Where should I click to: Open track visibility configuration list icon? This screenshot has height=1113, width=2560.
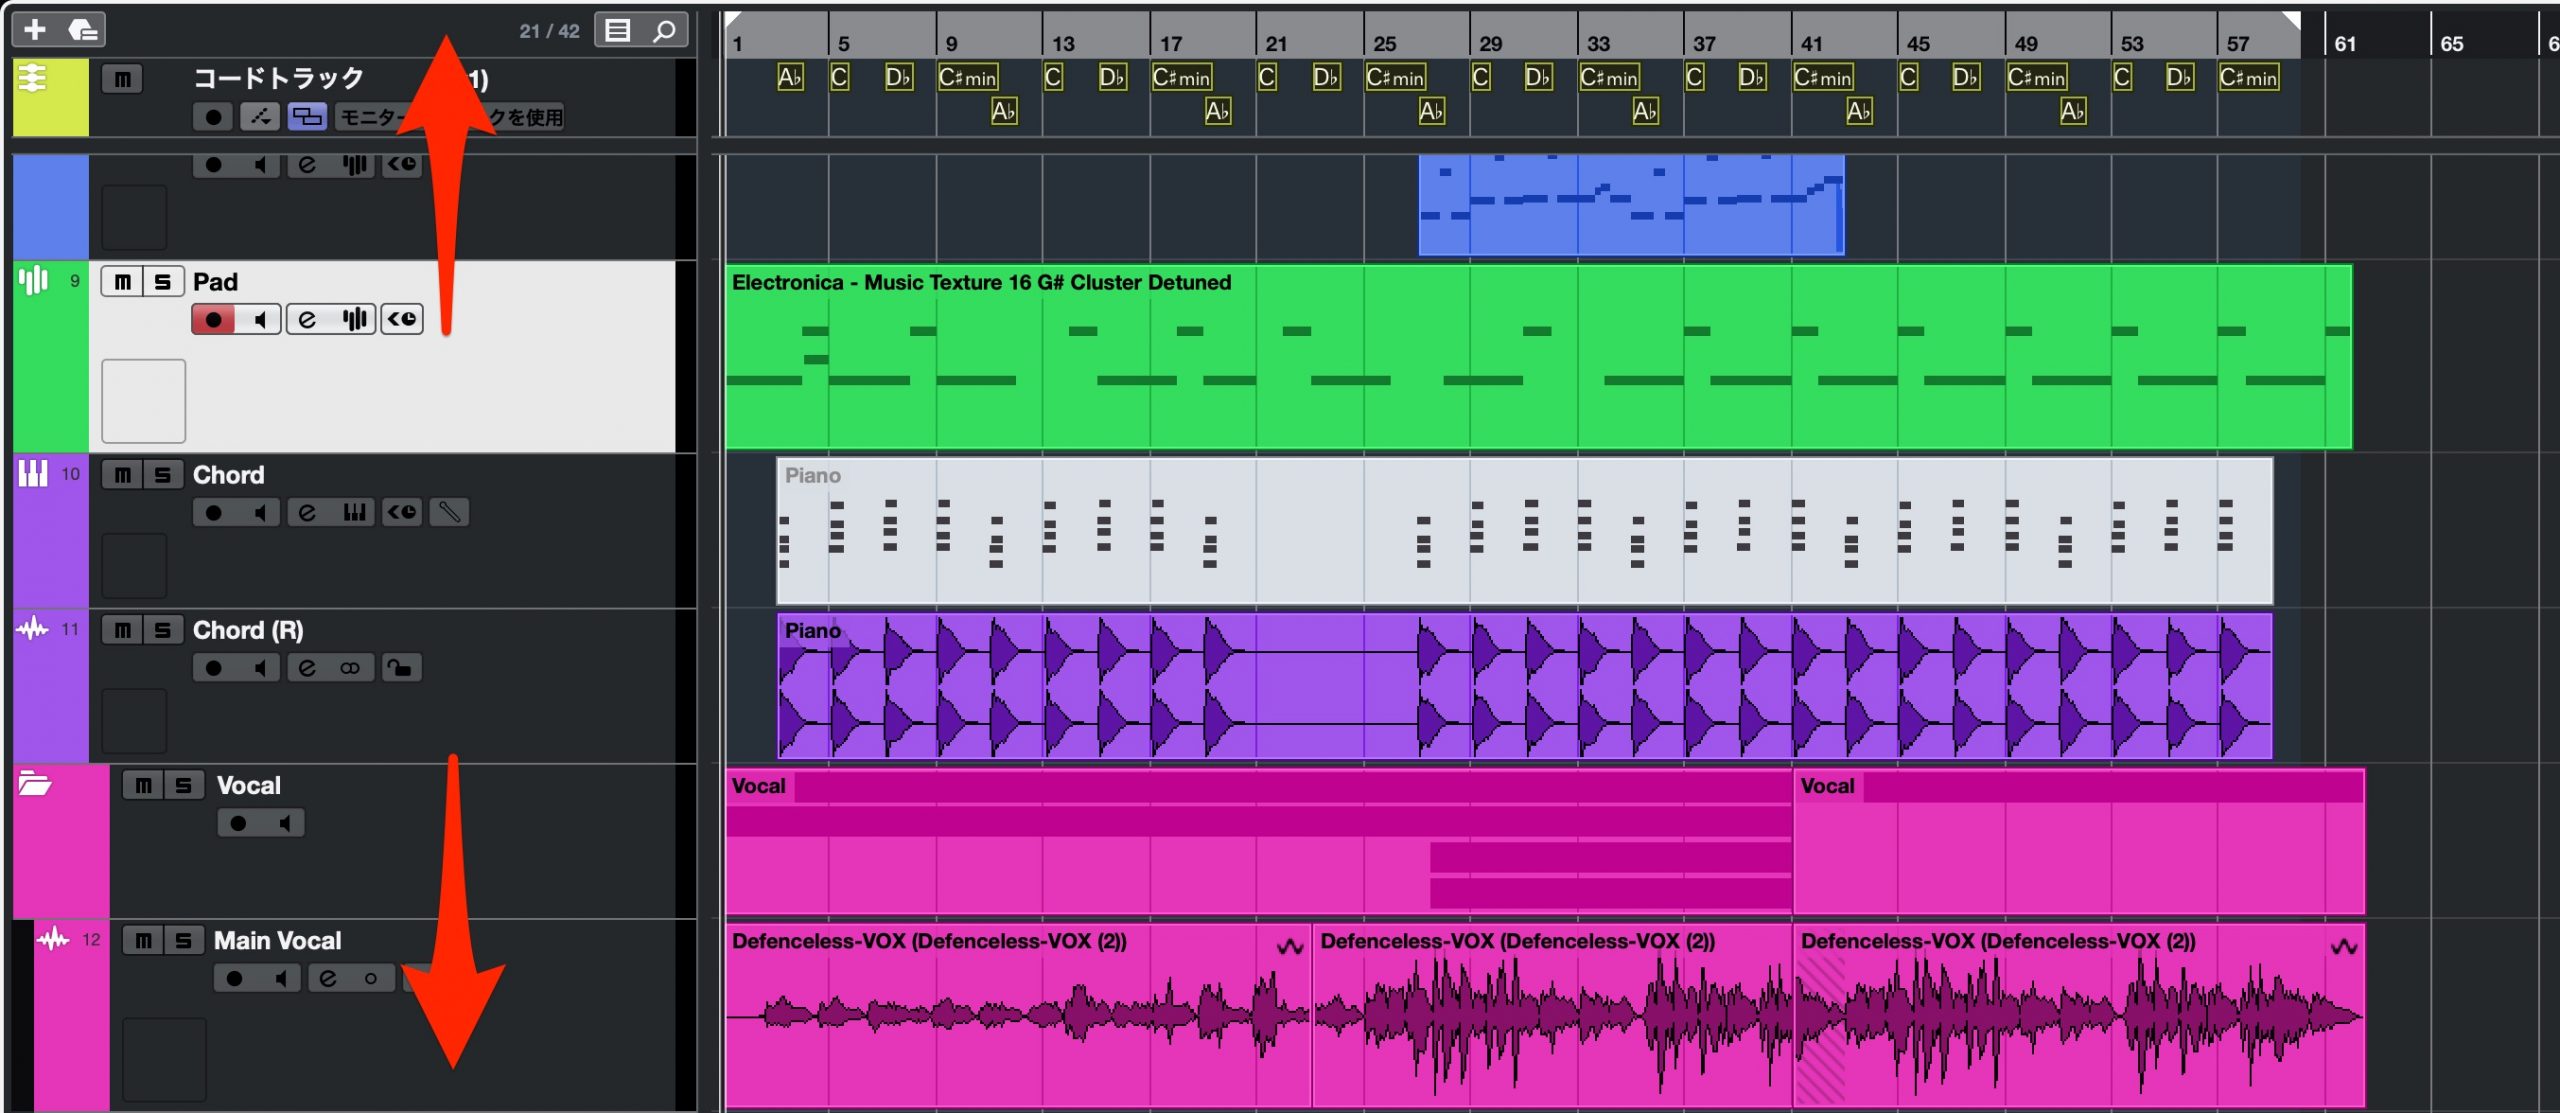coord(618,31)
